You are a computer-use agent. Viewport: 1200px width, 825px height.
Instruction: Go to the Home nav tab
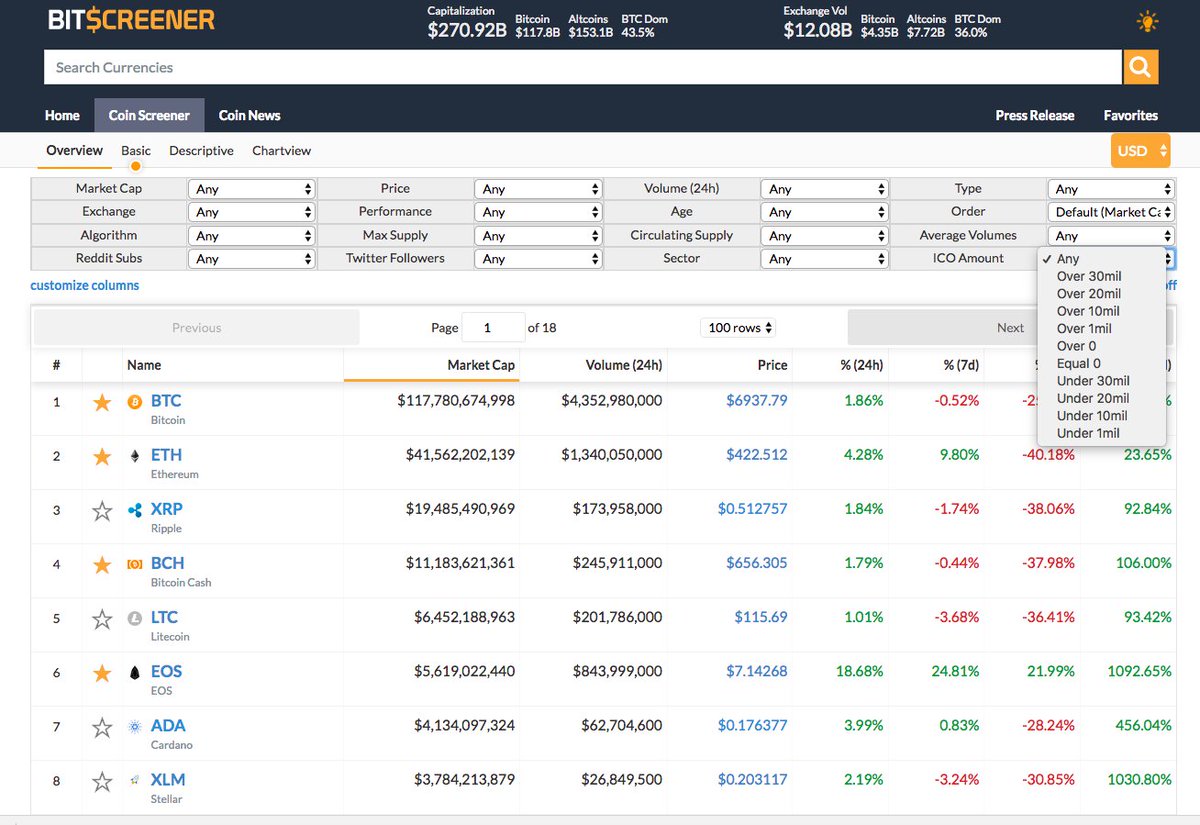point(62,115)
